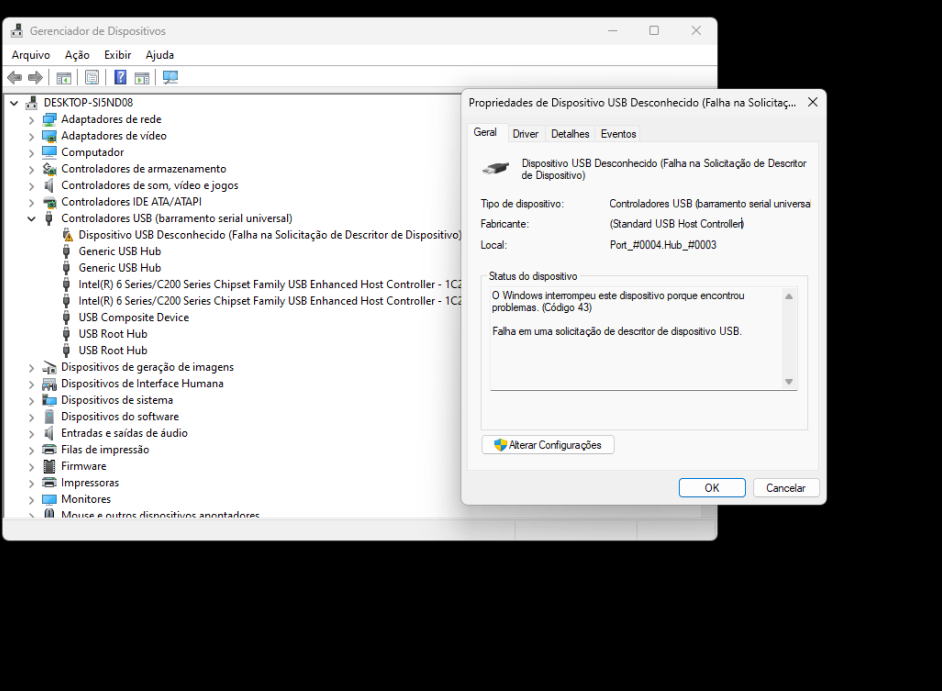Screen dimensions: 942x691
Task: Select the first USB Root Hub entry
Action: (112, 334)
